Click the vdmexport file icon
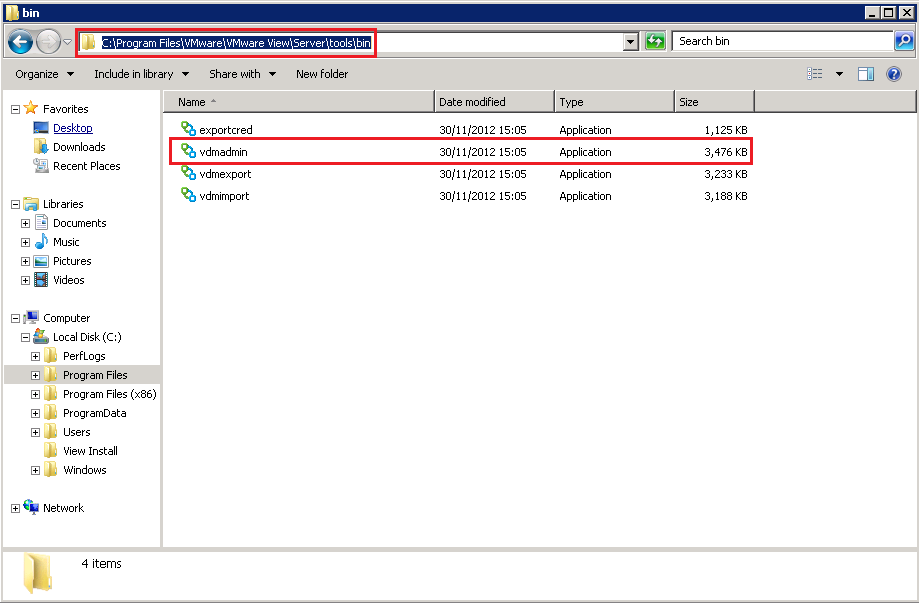Viewport: 919px width, 603px height. coord(188,174)
